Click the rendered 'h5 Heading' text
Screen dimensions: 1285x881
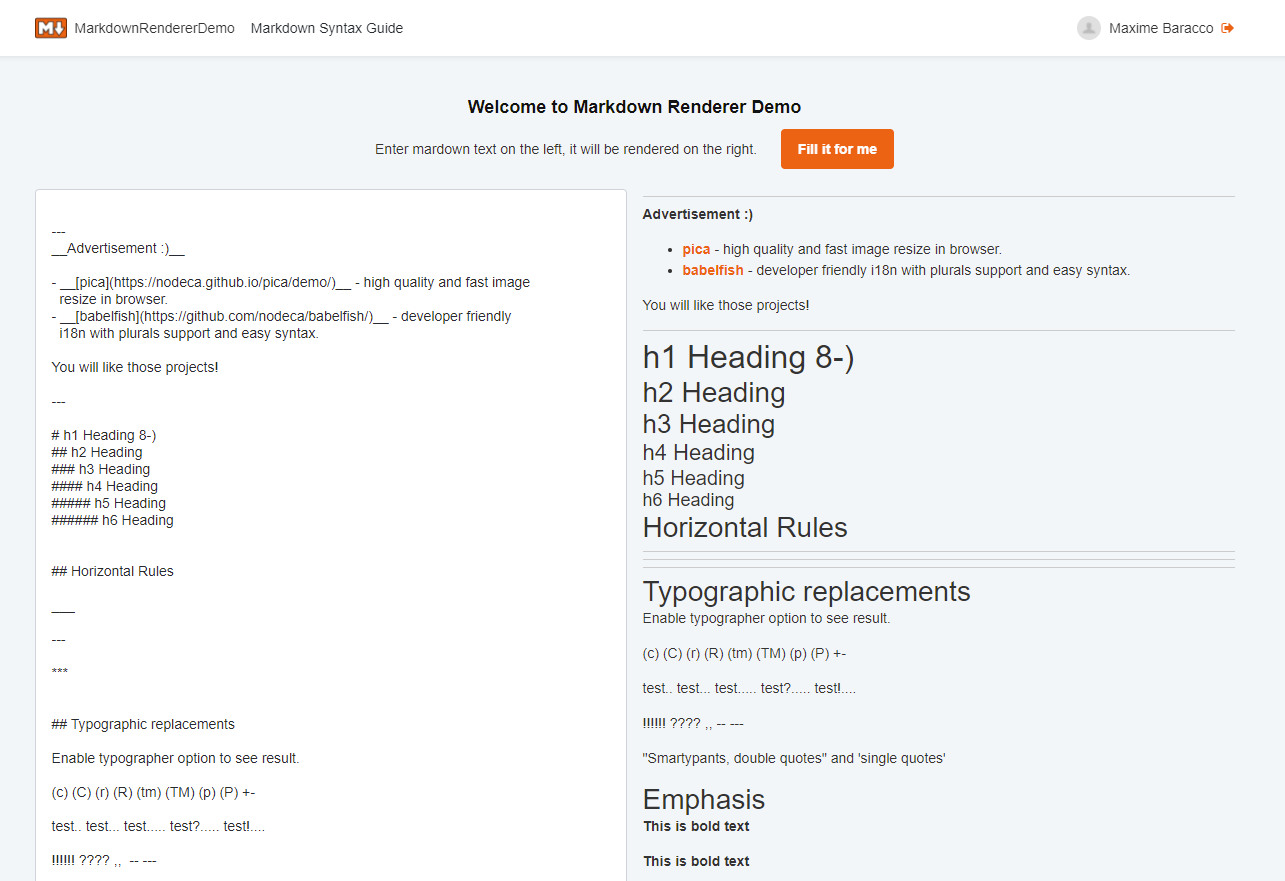(x=694, y=478)
